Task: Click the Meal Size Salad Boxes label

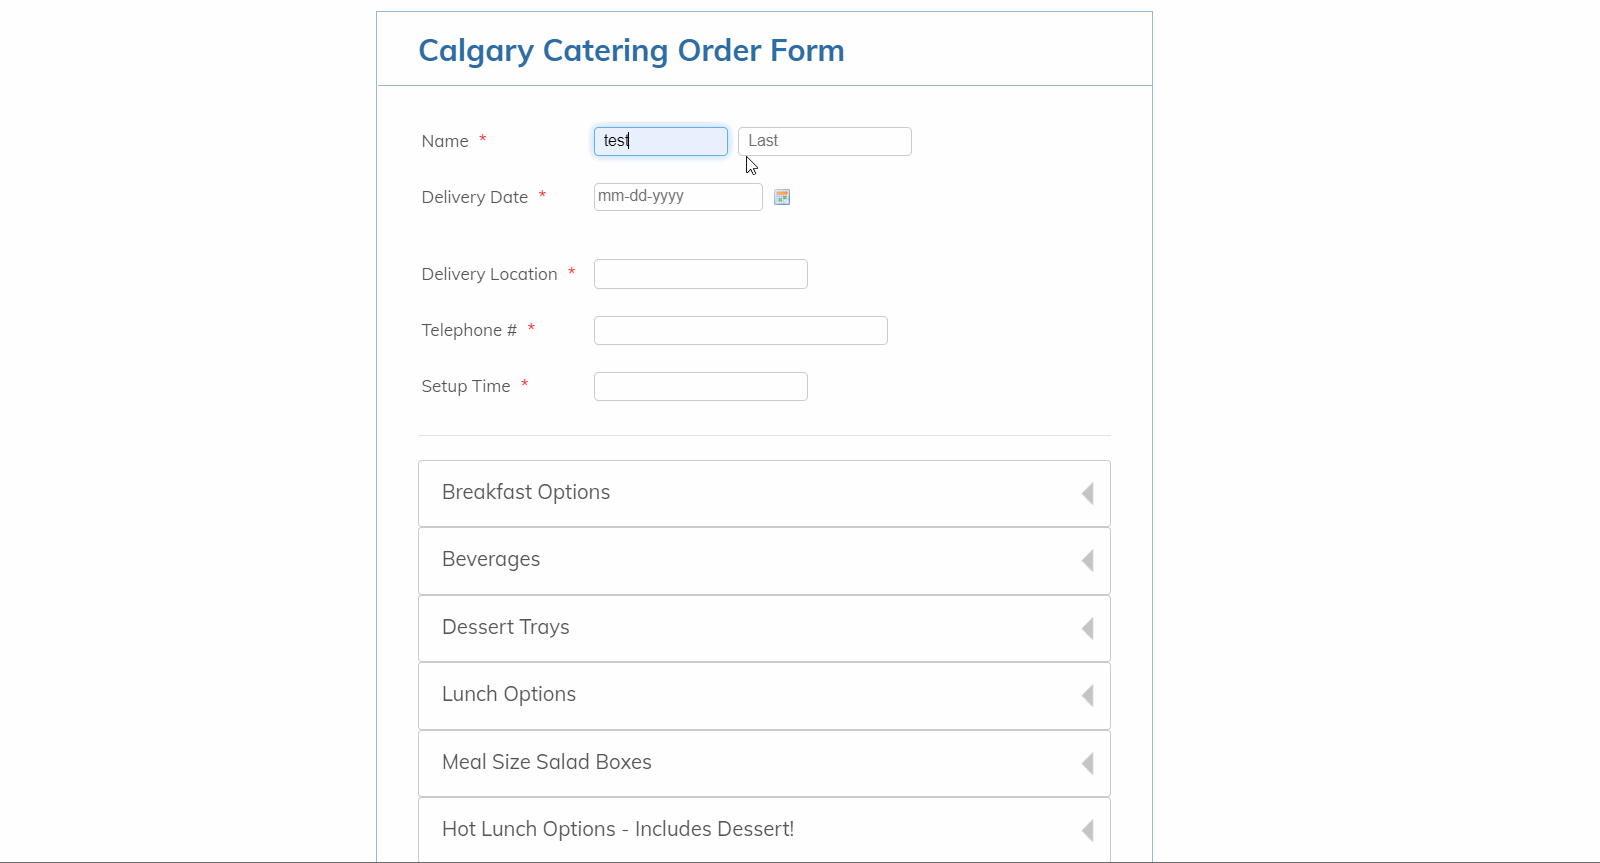Action: tap(547, 762)
